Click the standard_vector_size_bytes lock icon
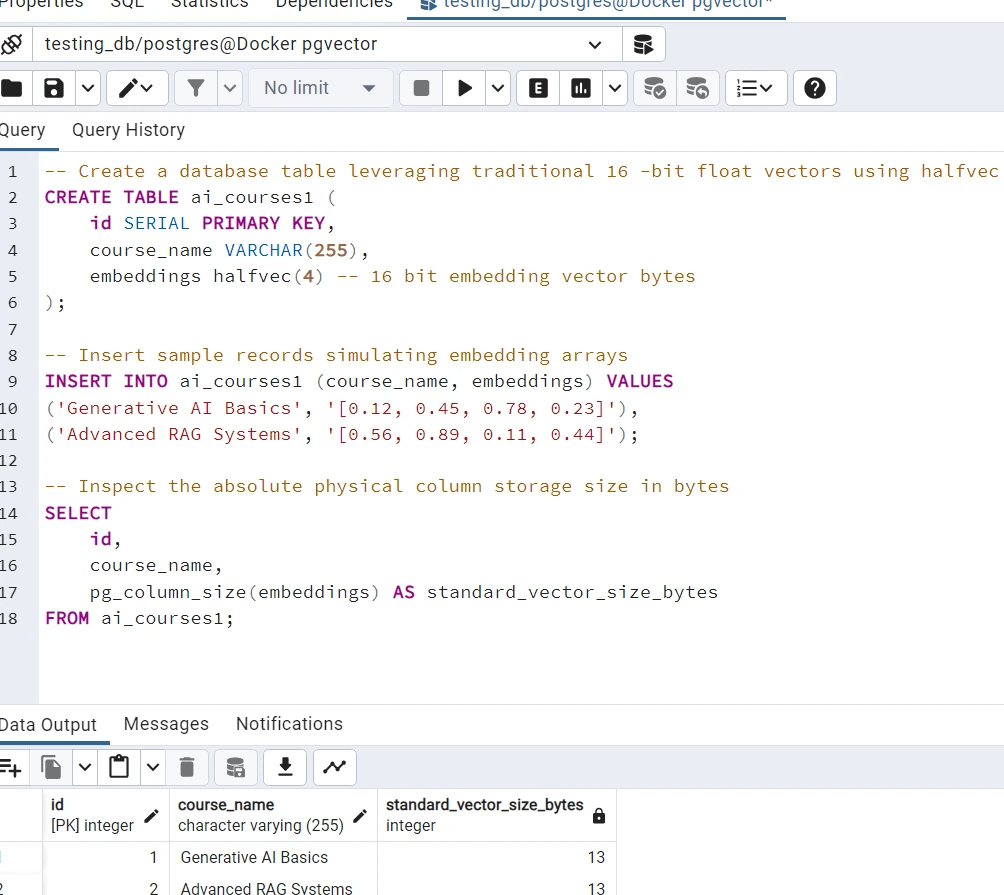The image size is (1004, 895). pyautogui.click(x=599, y=816)
